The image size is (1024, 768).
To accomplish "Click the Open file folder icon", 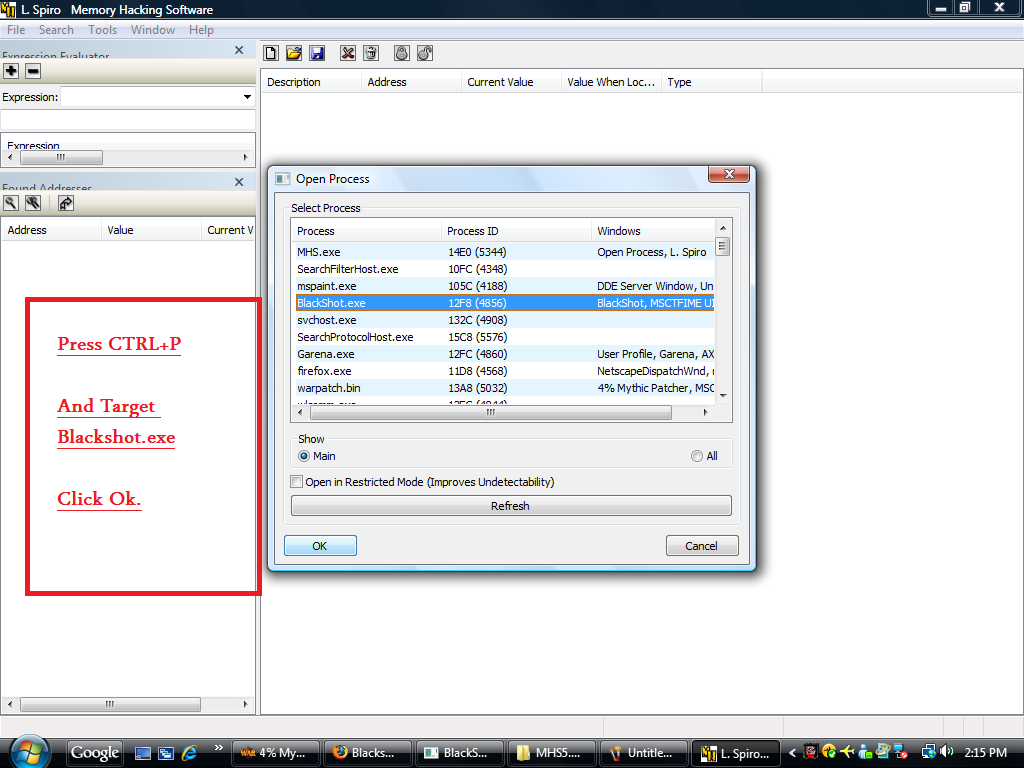I will [x=294, y=54].
